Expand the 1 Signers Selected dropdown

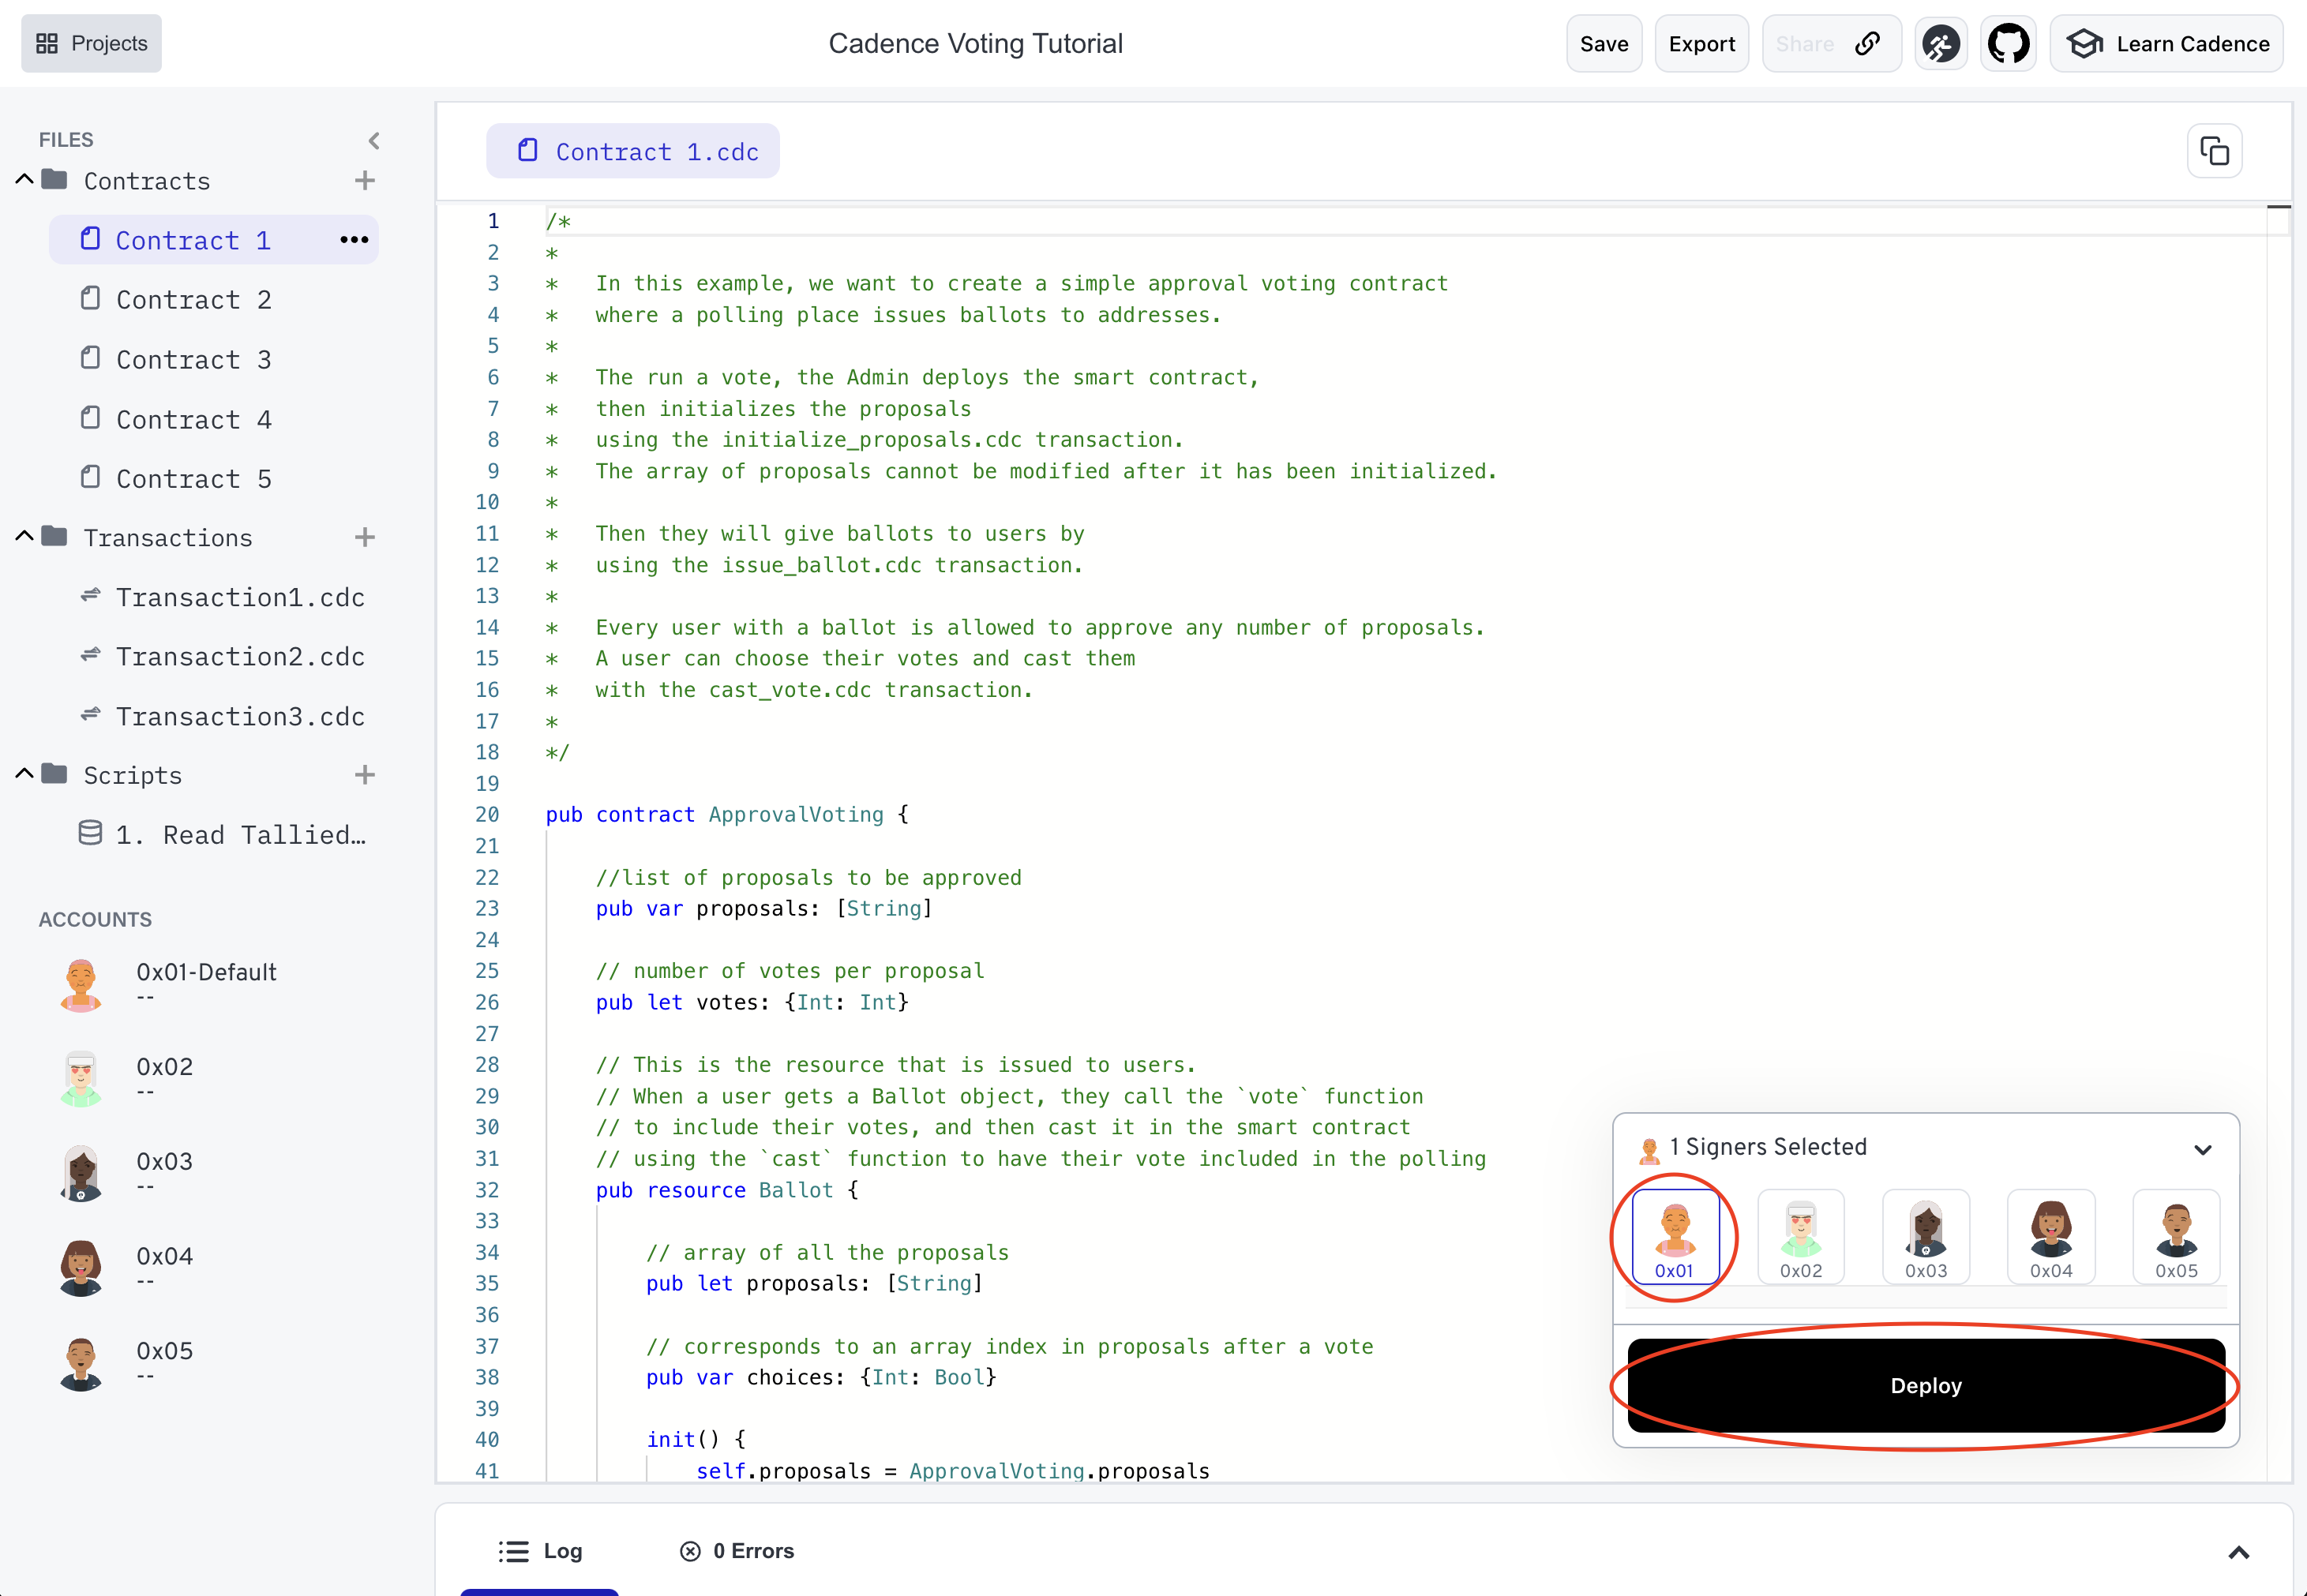tap(2205, 1148)
